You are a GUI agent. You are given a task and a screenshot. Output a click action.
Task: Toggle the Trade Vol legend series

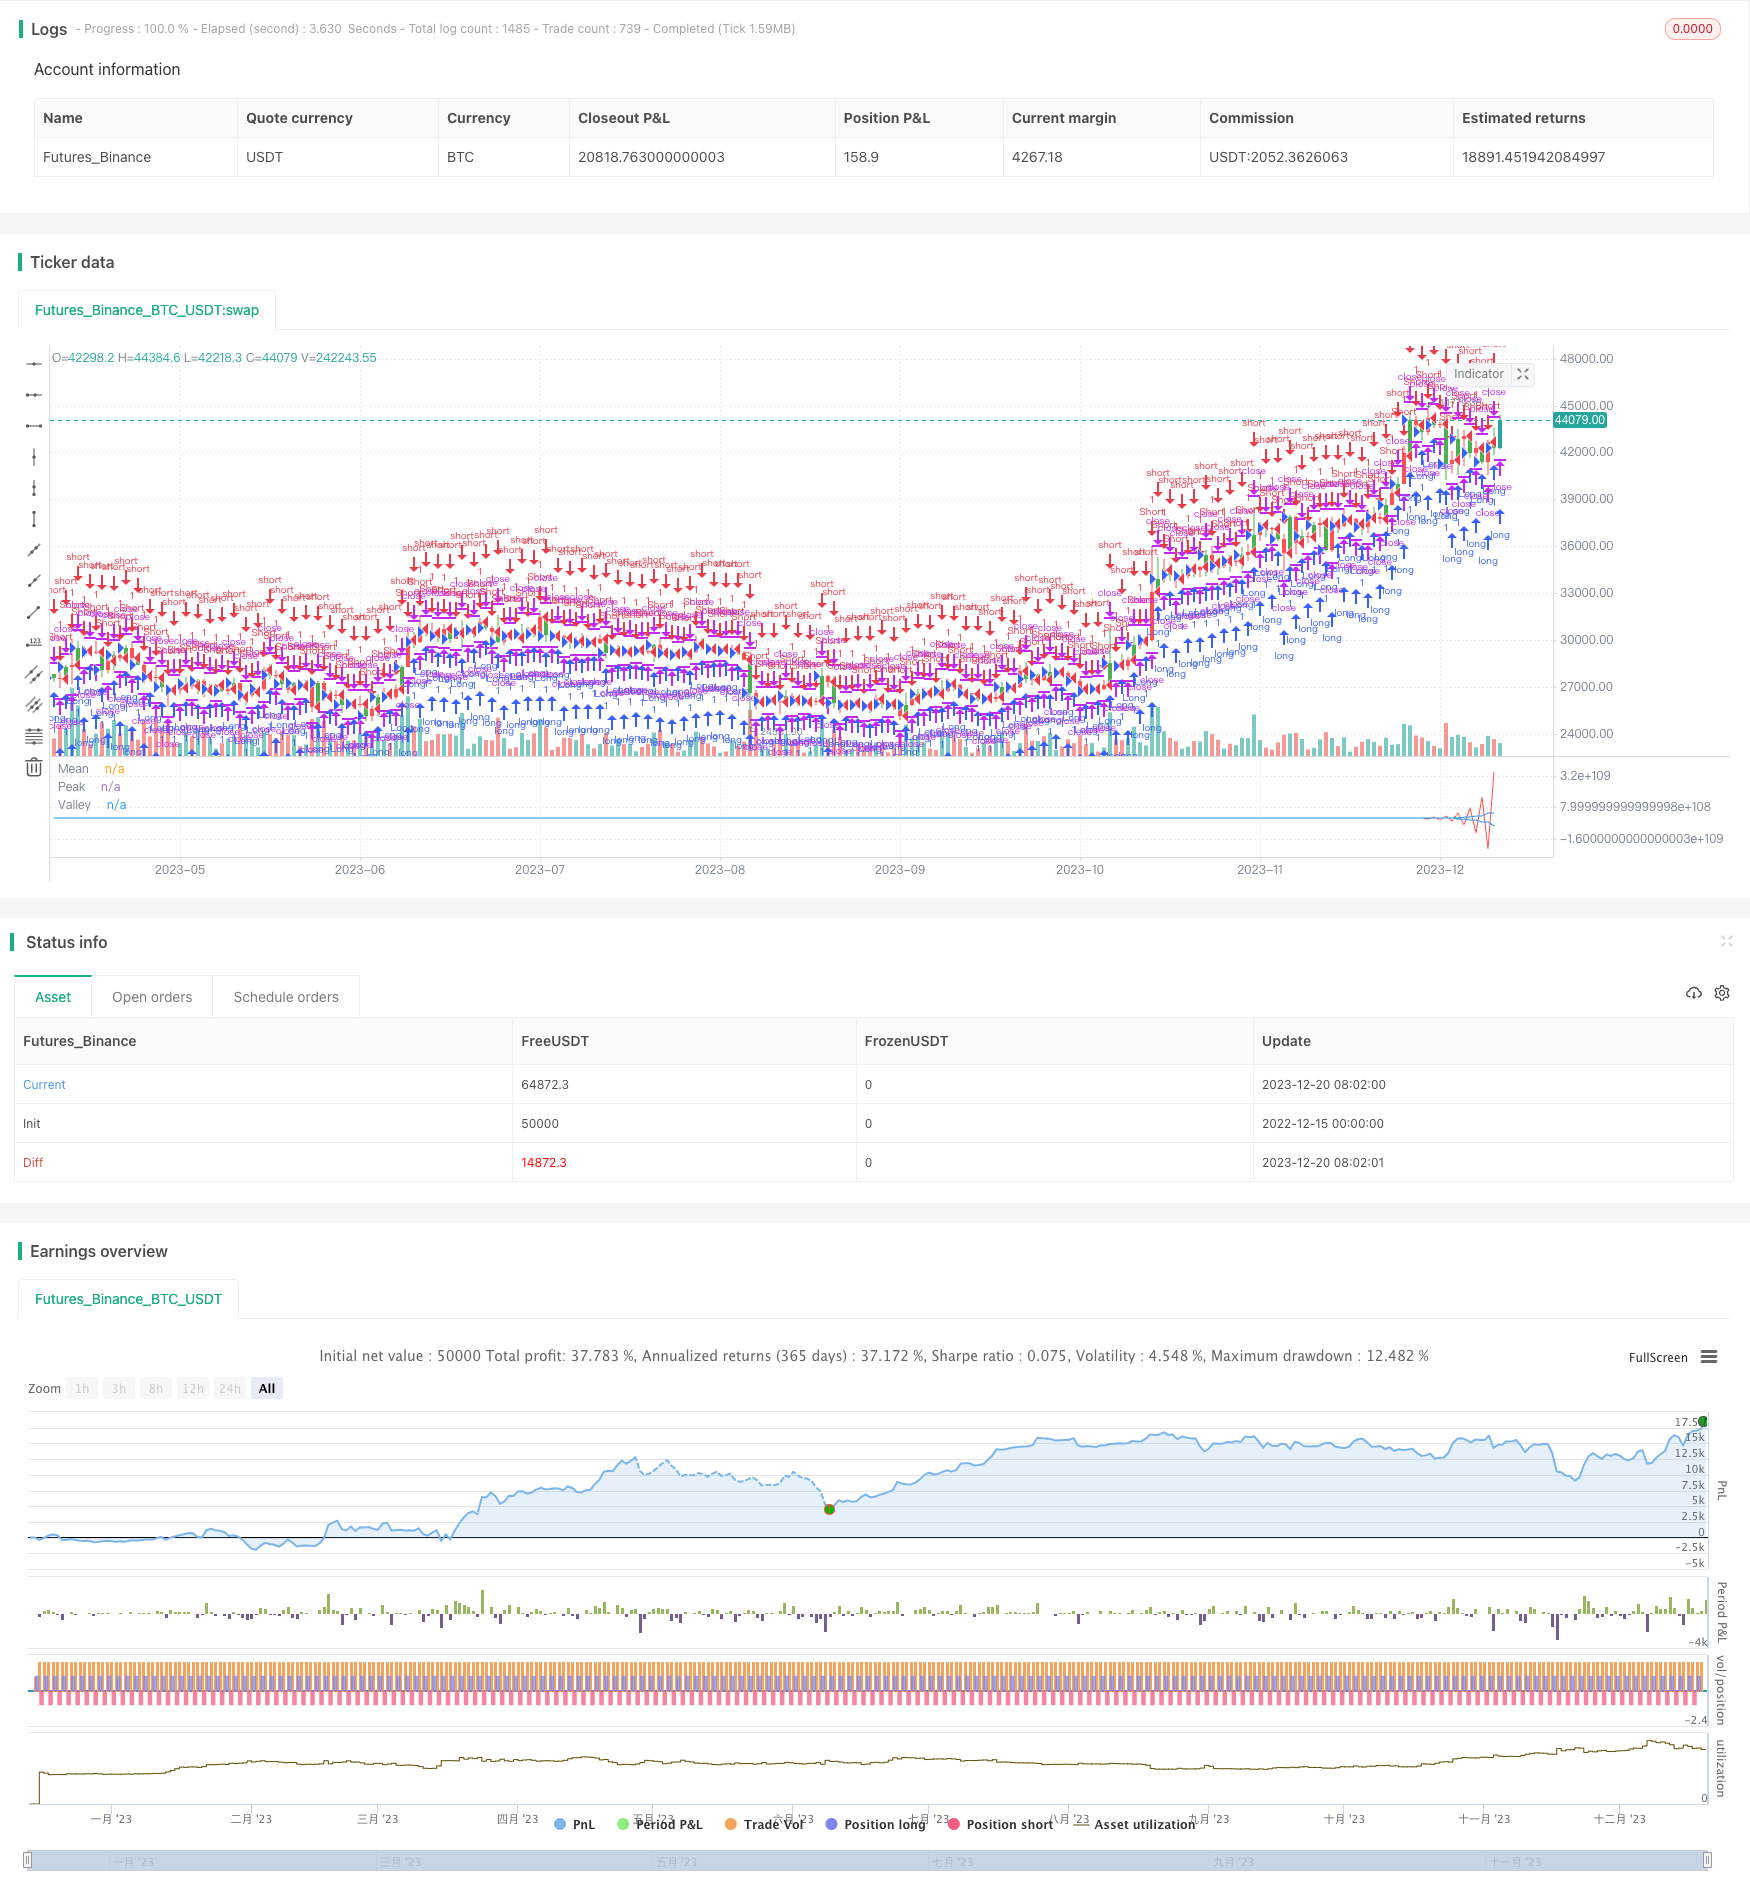pos(765,1825)
